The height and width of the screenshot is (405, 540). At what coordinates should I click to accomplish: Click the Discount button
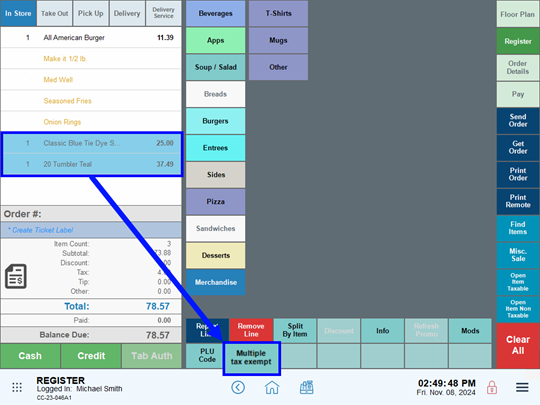coord(339,330)
